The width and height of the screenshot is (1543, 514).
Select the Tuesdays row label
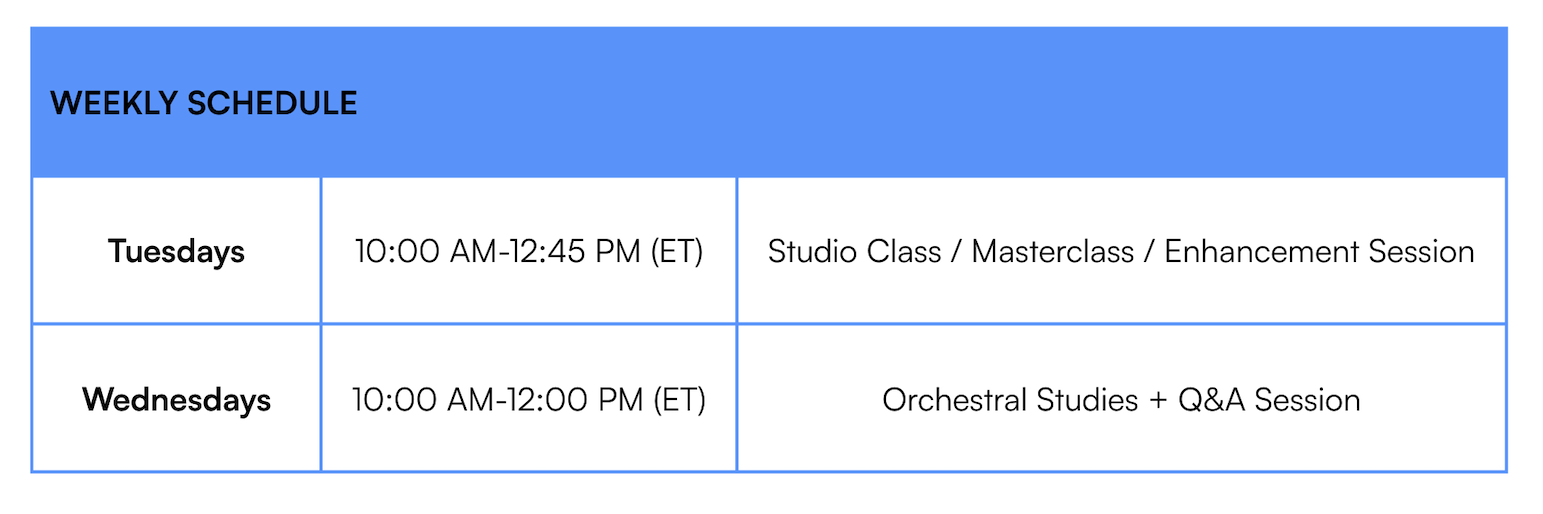(176, 251)
